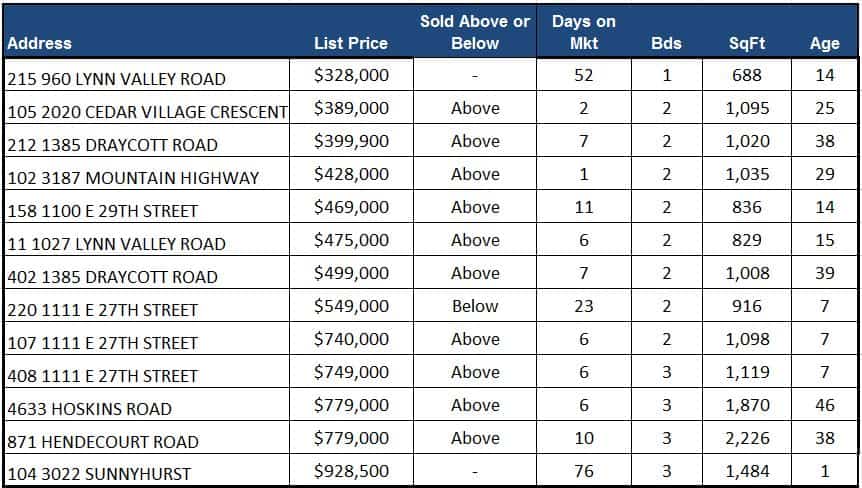Screen dimensions: 862x488
Task: Select the $928,500 list price cell
Action: point(351,472)
